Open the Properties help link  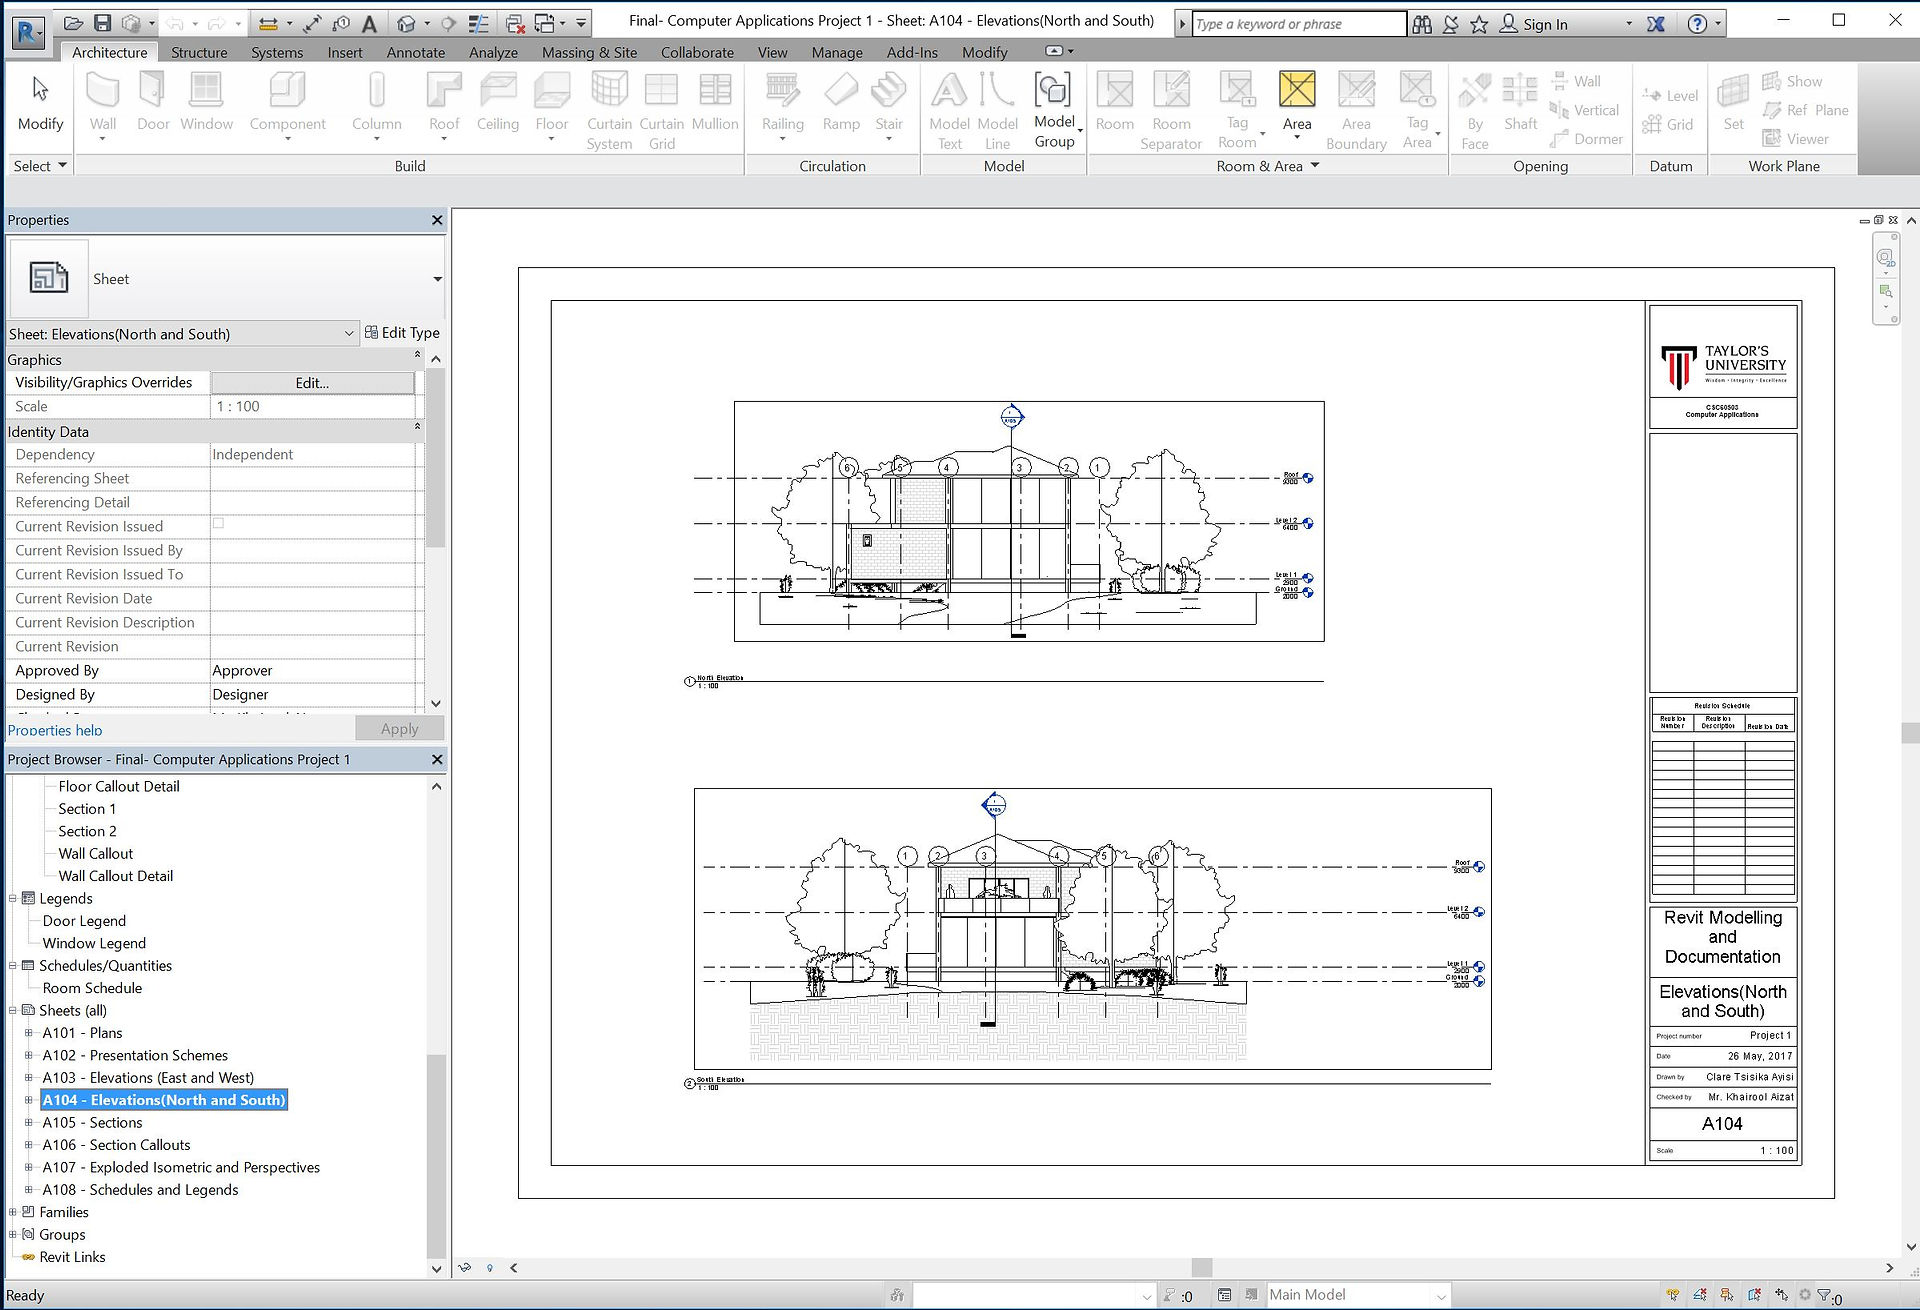[55, 730]
